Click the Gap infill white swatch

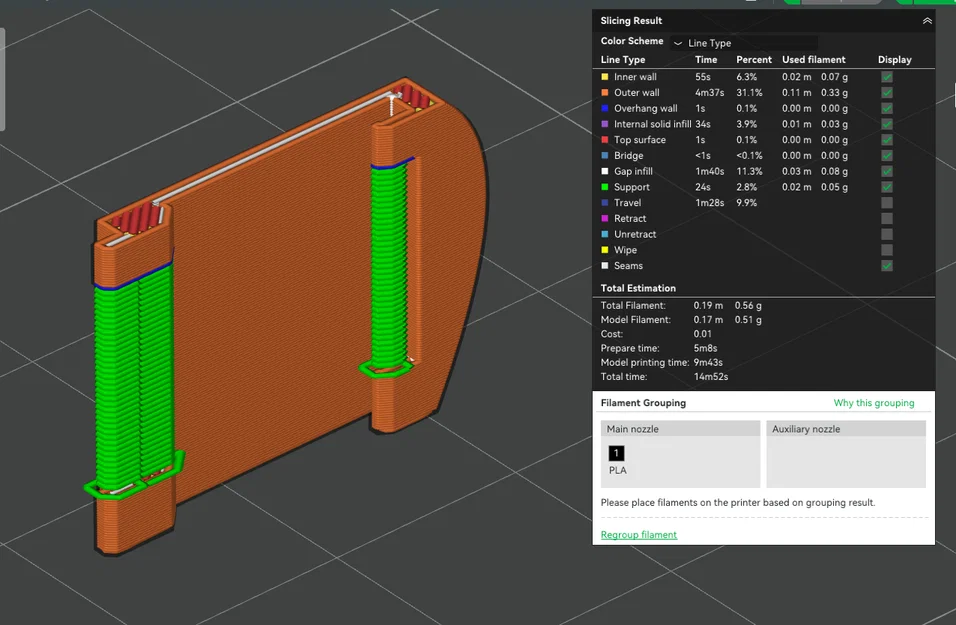tap(605, 171)
